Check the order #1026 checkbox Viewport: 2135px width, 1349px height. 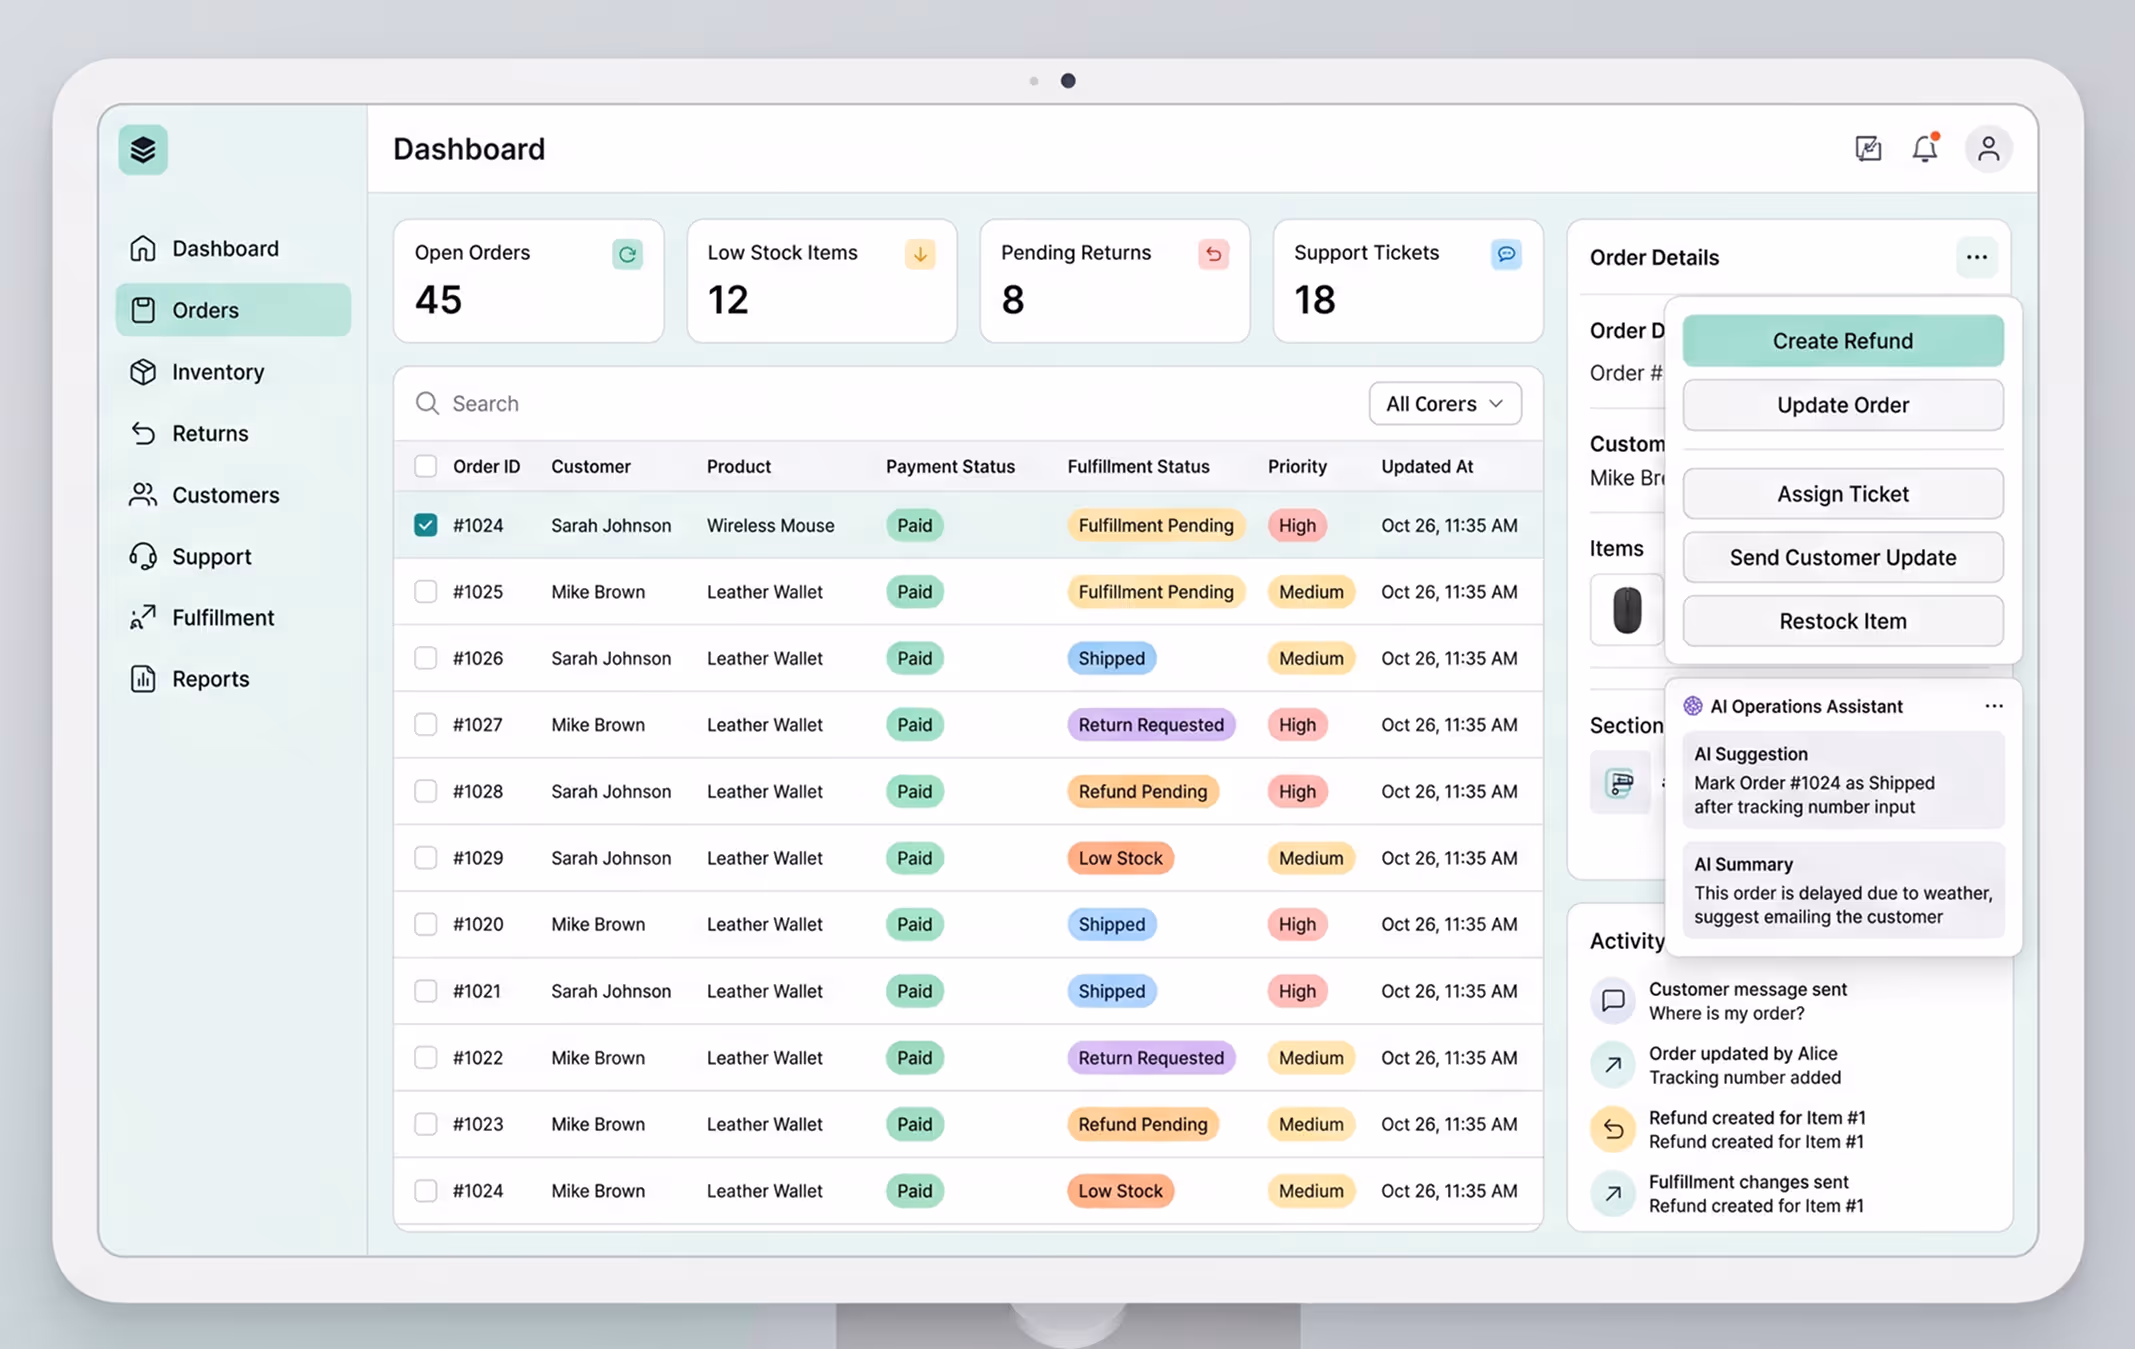425,658
